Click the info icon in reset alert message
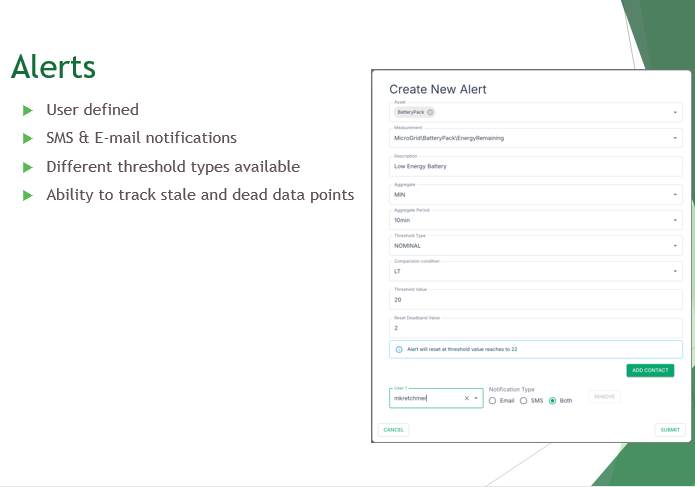This screenshot has width=695, height=487. [399, 349]
